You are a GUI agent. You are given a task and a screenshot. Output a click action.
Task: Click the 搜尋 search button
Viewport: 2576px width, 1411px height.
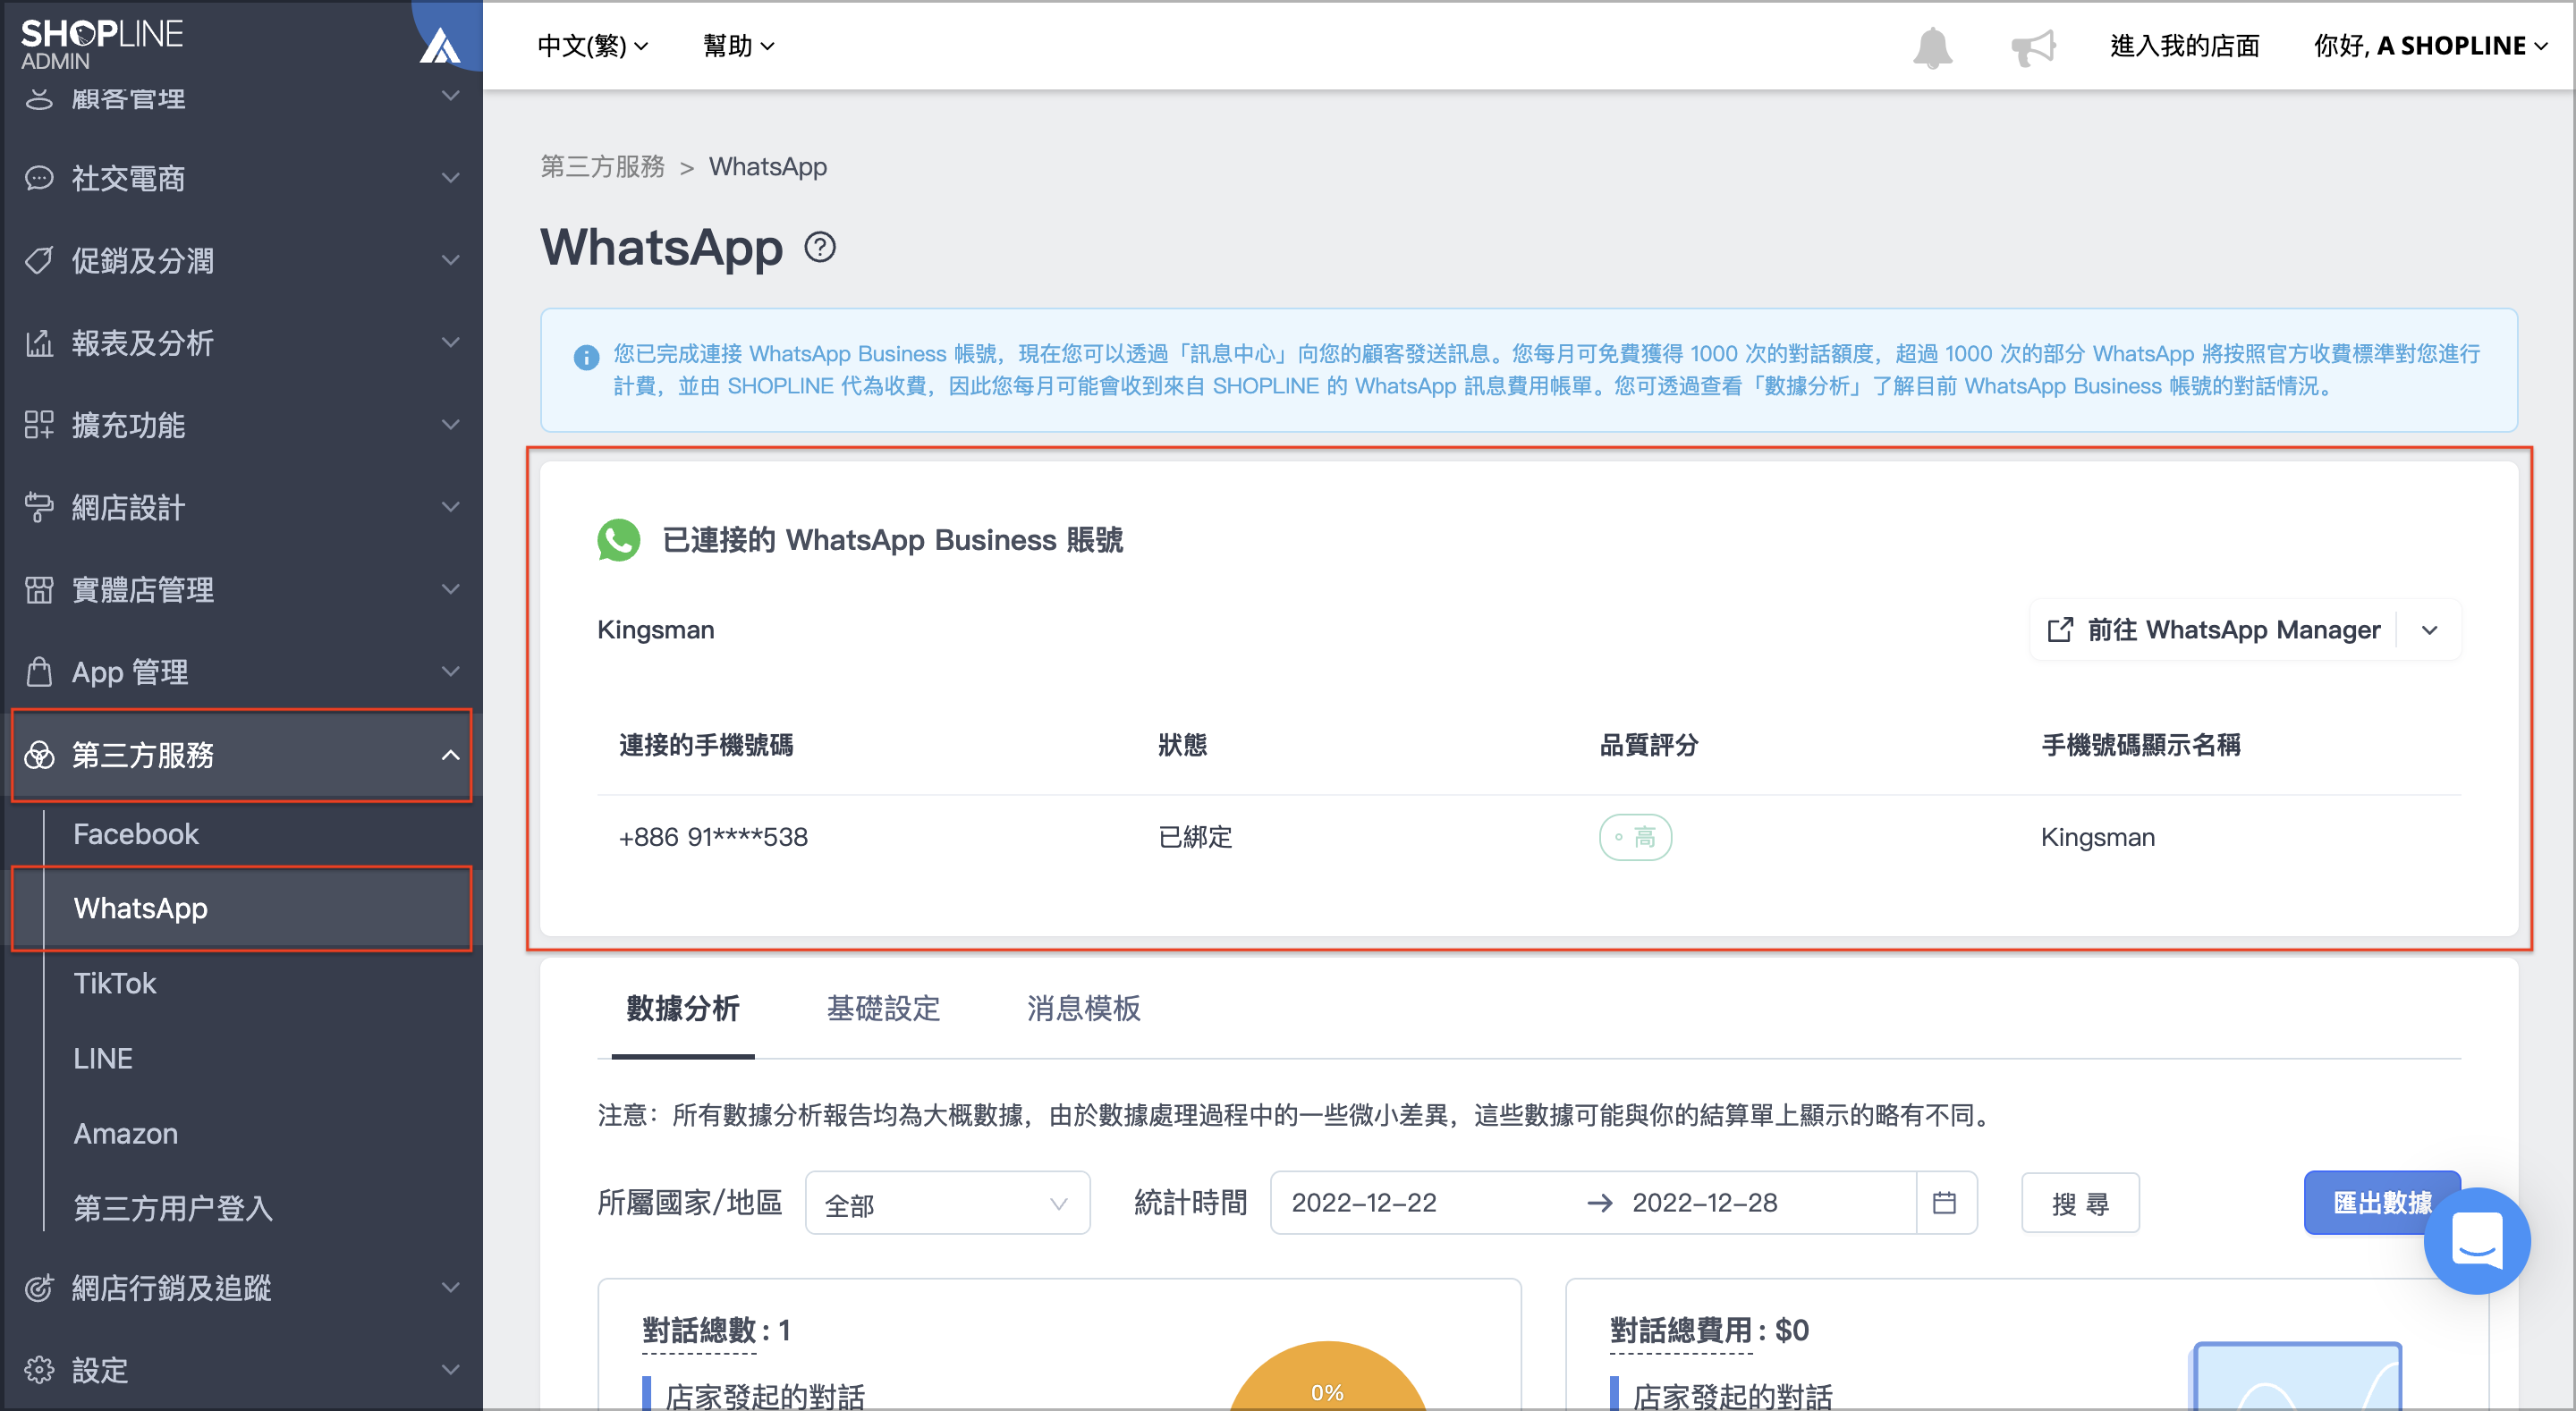[2080, 1203]
